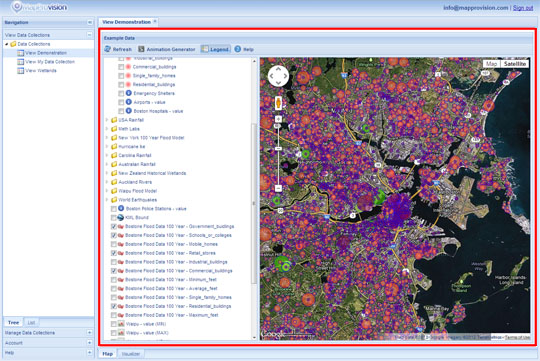
Task: Expand the Australian Rainfall folder arrow
Action: (x=107, y=164)
